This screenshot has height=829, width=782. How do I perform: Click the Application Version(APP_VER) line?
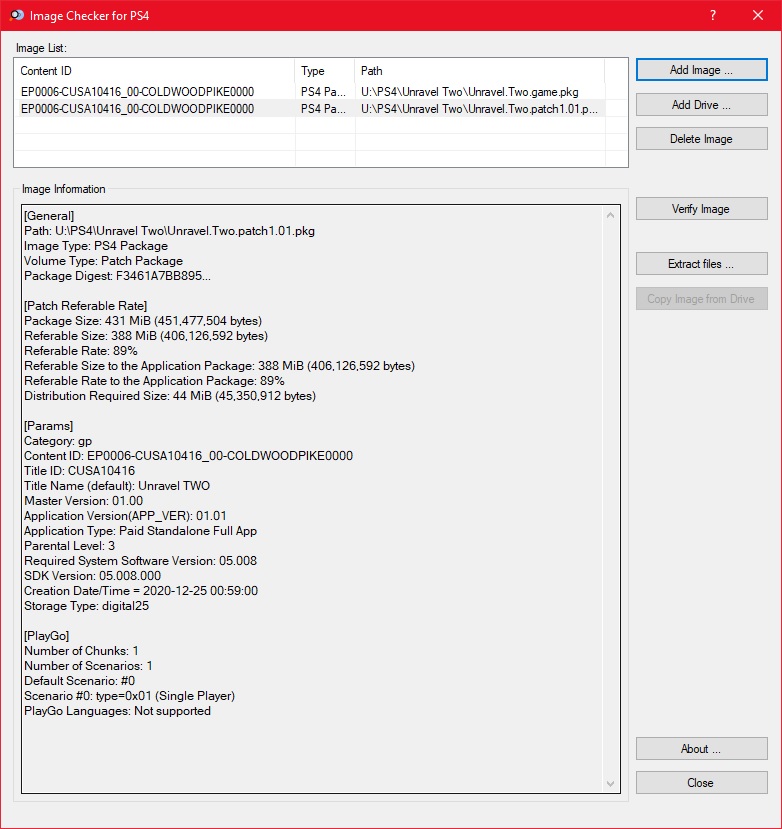click(125, 516)
